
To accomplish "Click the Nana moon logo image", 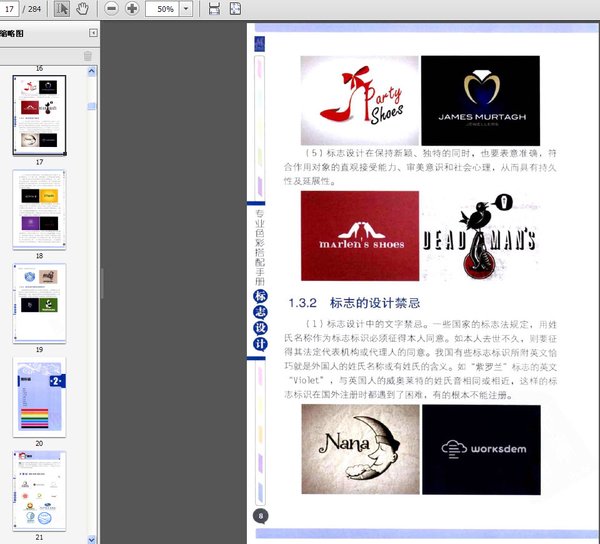I will point(360,450).
